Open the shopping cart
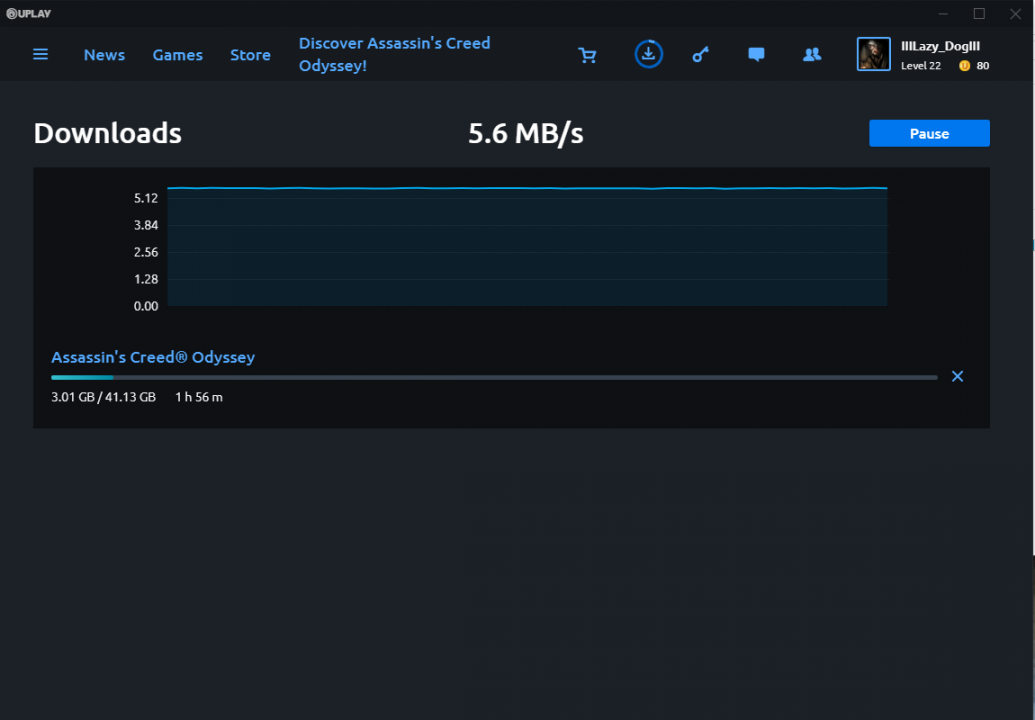The image size is (1035, 720). [587, 55]
